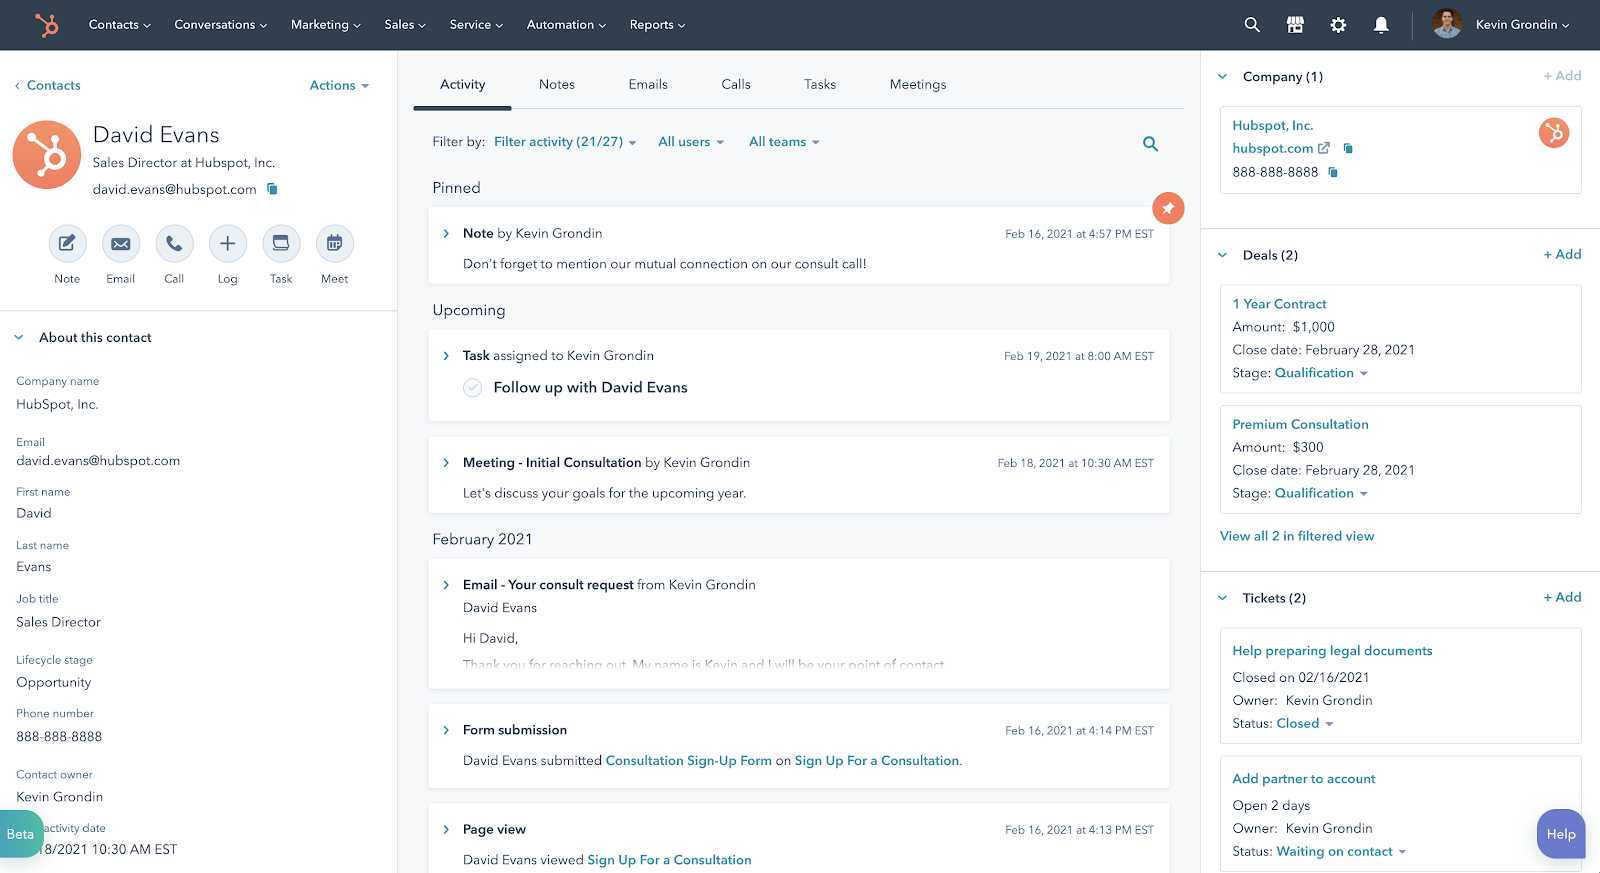
Task: Expand the pinned Note by Kevin Grondin
Action: 446,234
